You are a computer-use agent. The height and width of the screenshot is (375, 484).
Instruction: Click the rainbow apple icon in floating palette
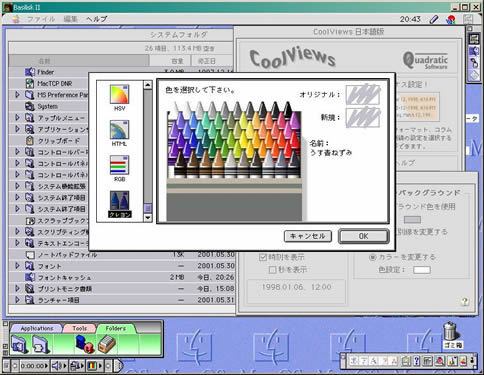coord(463,361)
